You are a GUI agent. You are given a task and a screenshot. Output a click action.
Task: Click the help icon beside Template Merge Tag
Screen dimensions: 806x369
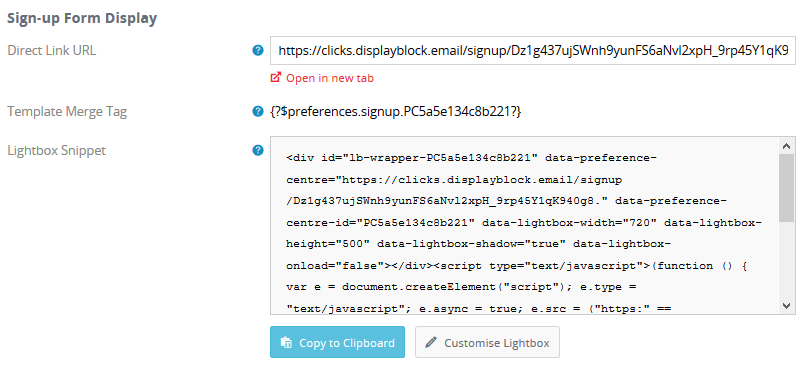click(x=258, y=111)
